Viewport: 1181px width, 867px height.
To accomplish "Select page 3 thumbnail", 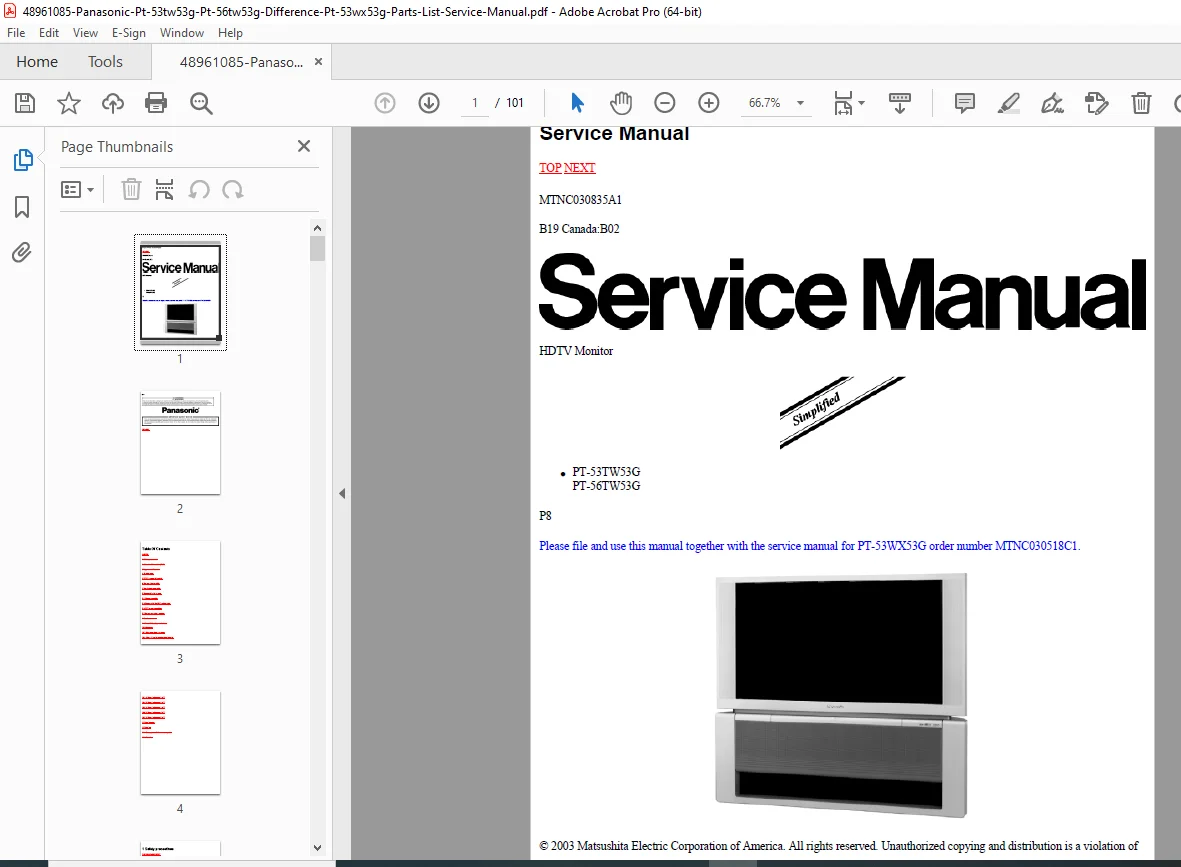I will (x=180, y=593).
